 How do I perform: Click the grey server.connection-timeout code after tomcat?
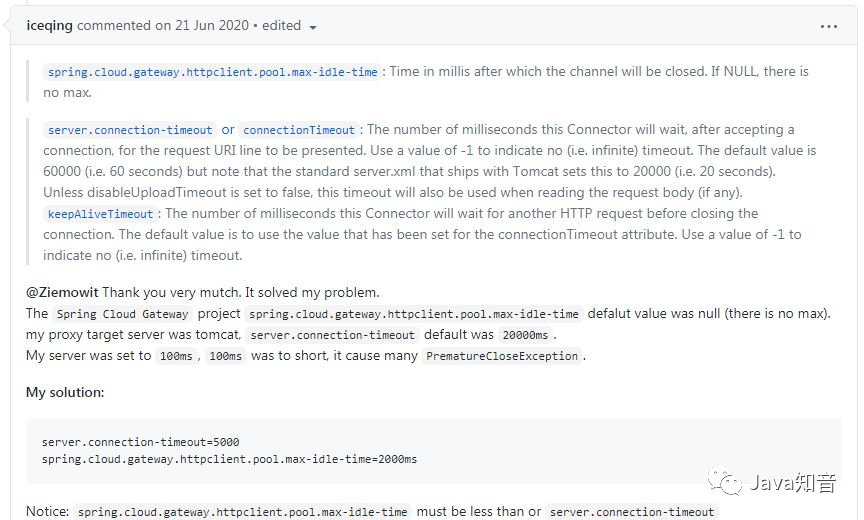332,335
